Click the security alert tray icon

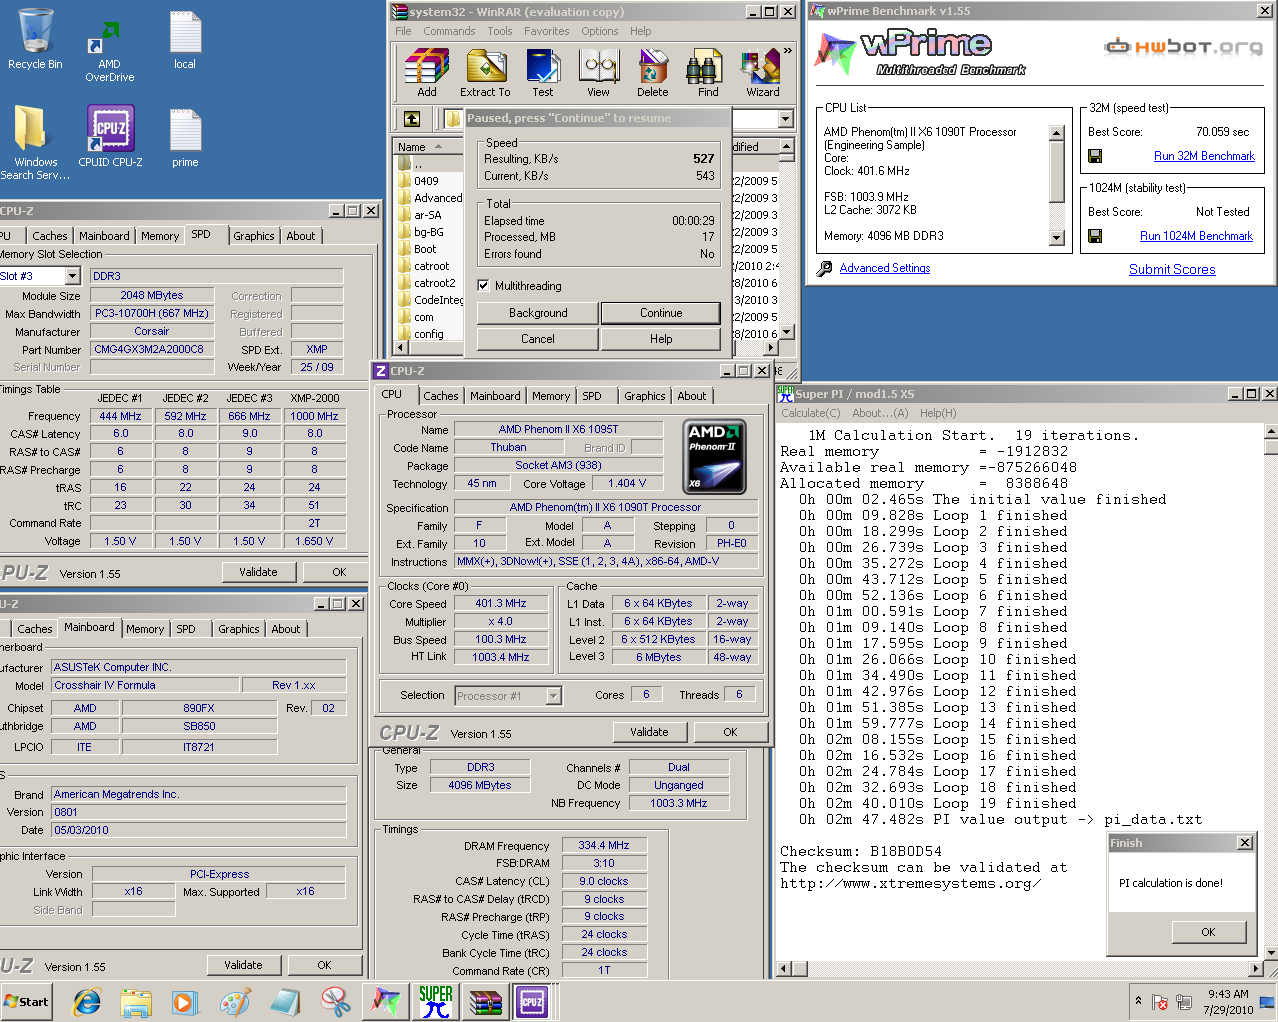1160,1002
